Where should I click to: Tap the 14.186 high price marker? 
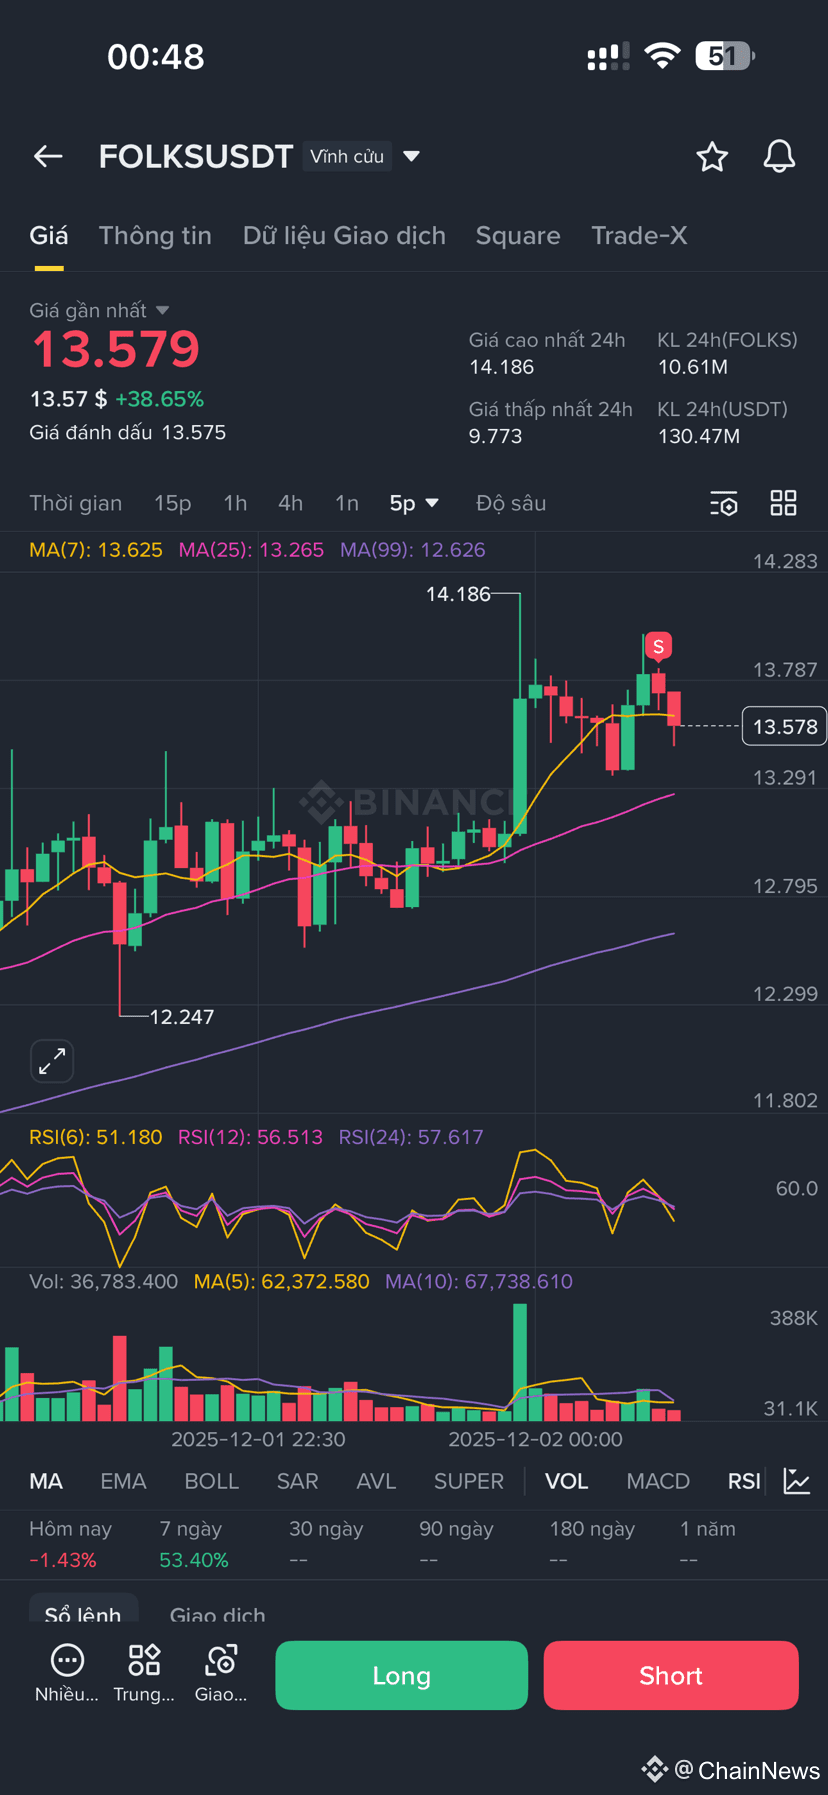click(x=458, y=594)
